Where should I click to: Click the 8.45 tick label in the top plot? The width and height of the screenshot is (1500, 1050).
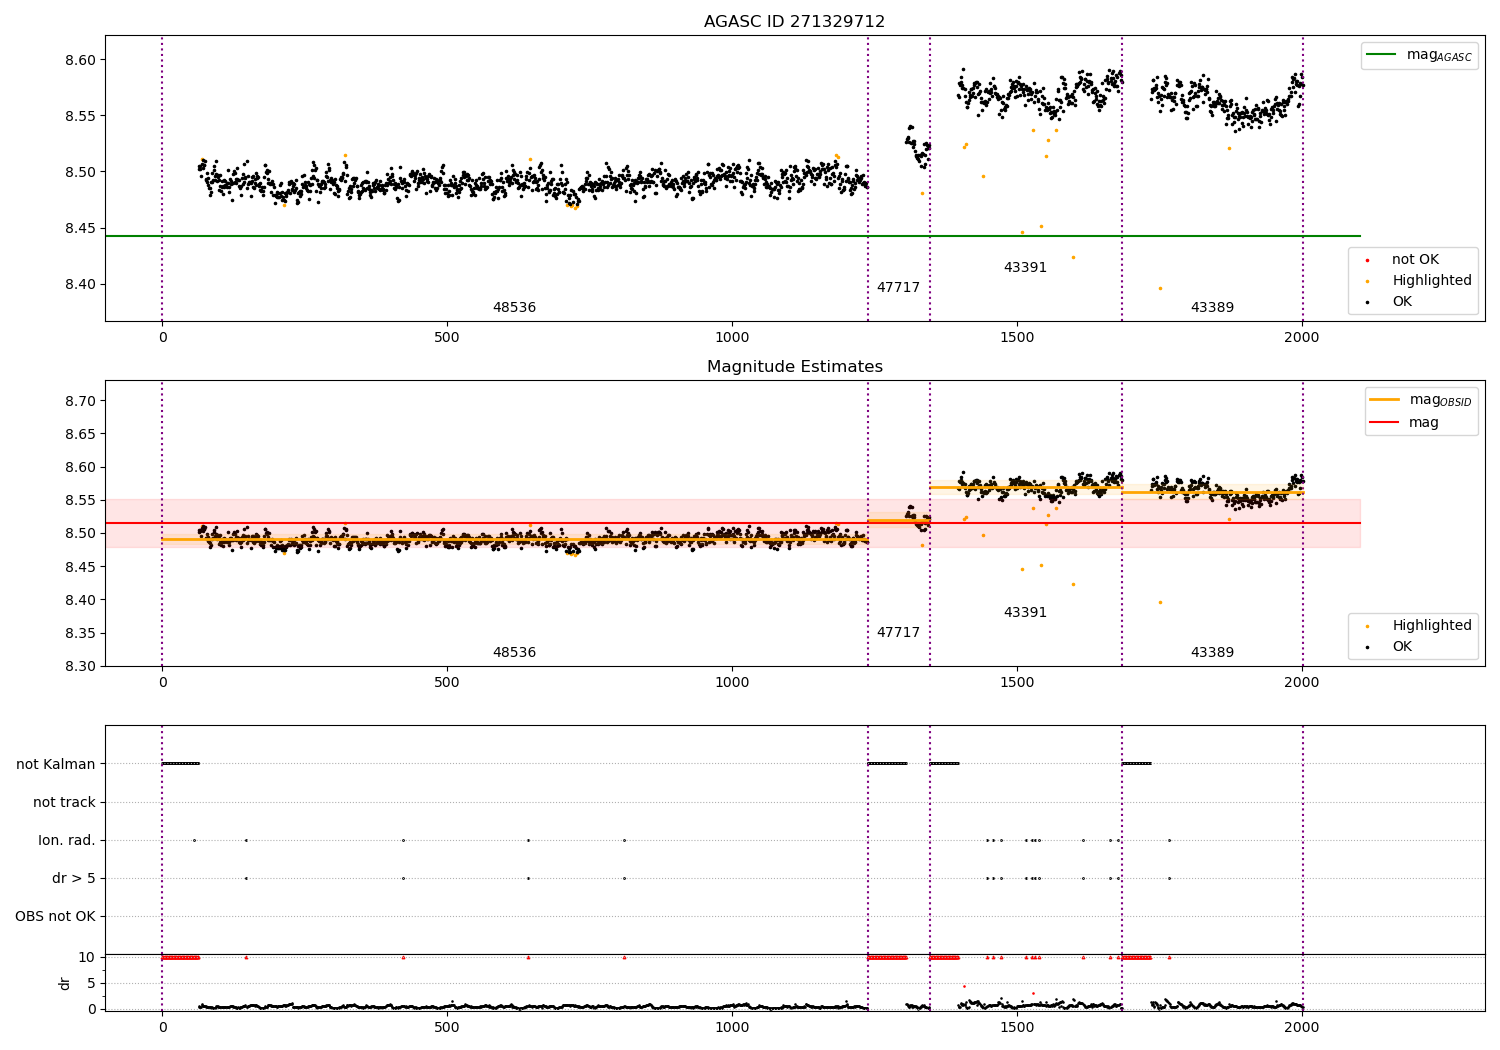coord(81,229)
